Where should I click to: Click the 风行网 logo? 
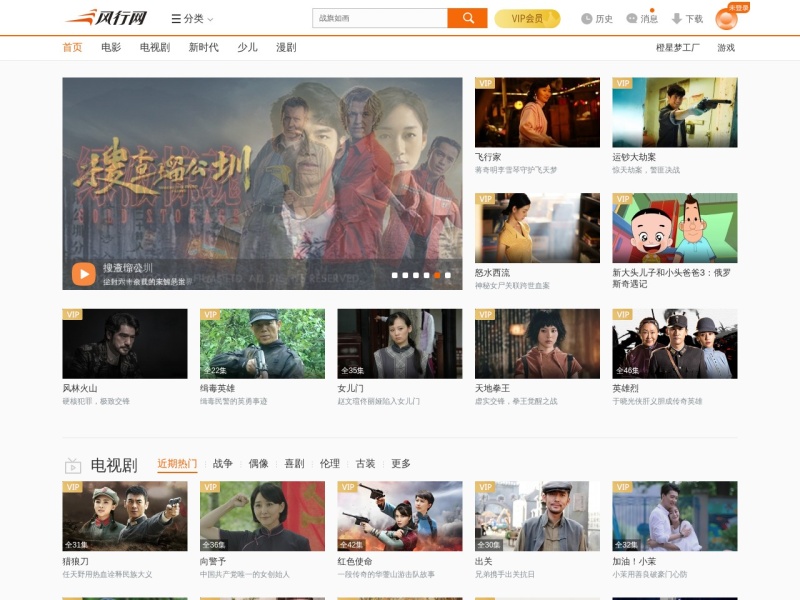click(x=106, y=18)
